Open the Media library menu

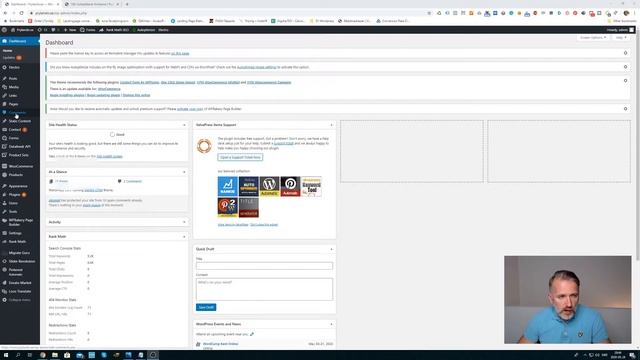13,87
